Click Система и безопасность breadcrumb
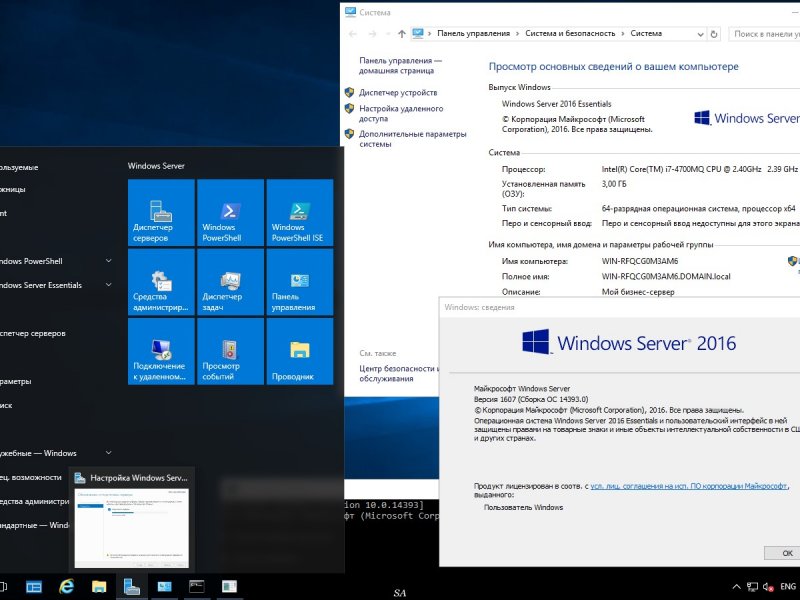800x600 pixels. (x=570, y=33)
